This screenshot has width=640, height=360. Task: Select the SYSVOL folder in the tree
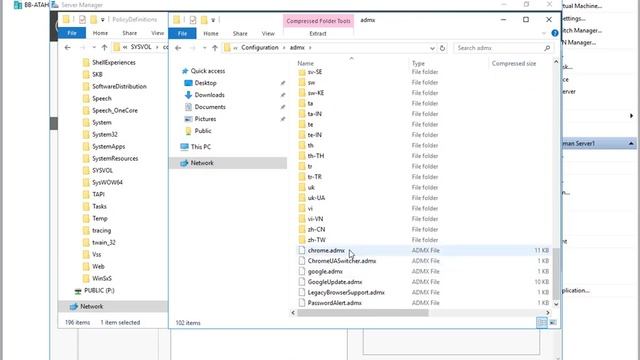point(102,171)
